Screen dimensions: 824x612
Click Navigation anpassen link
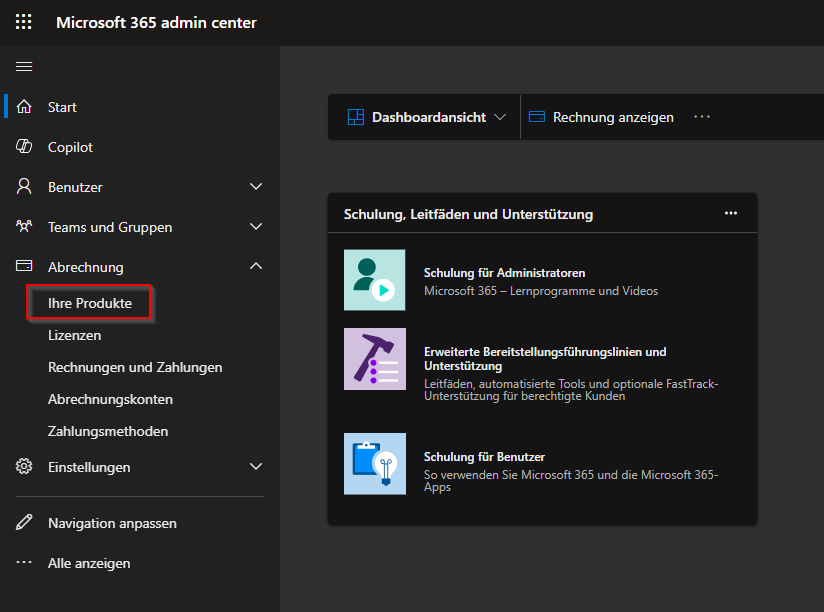point(112,523)
